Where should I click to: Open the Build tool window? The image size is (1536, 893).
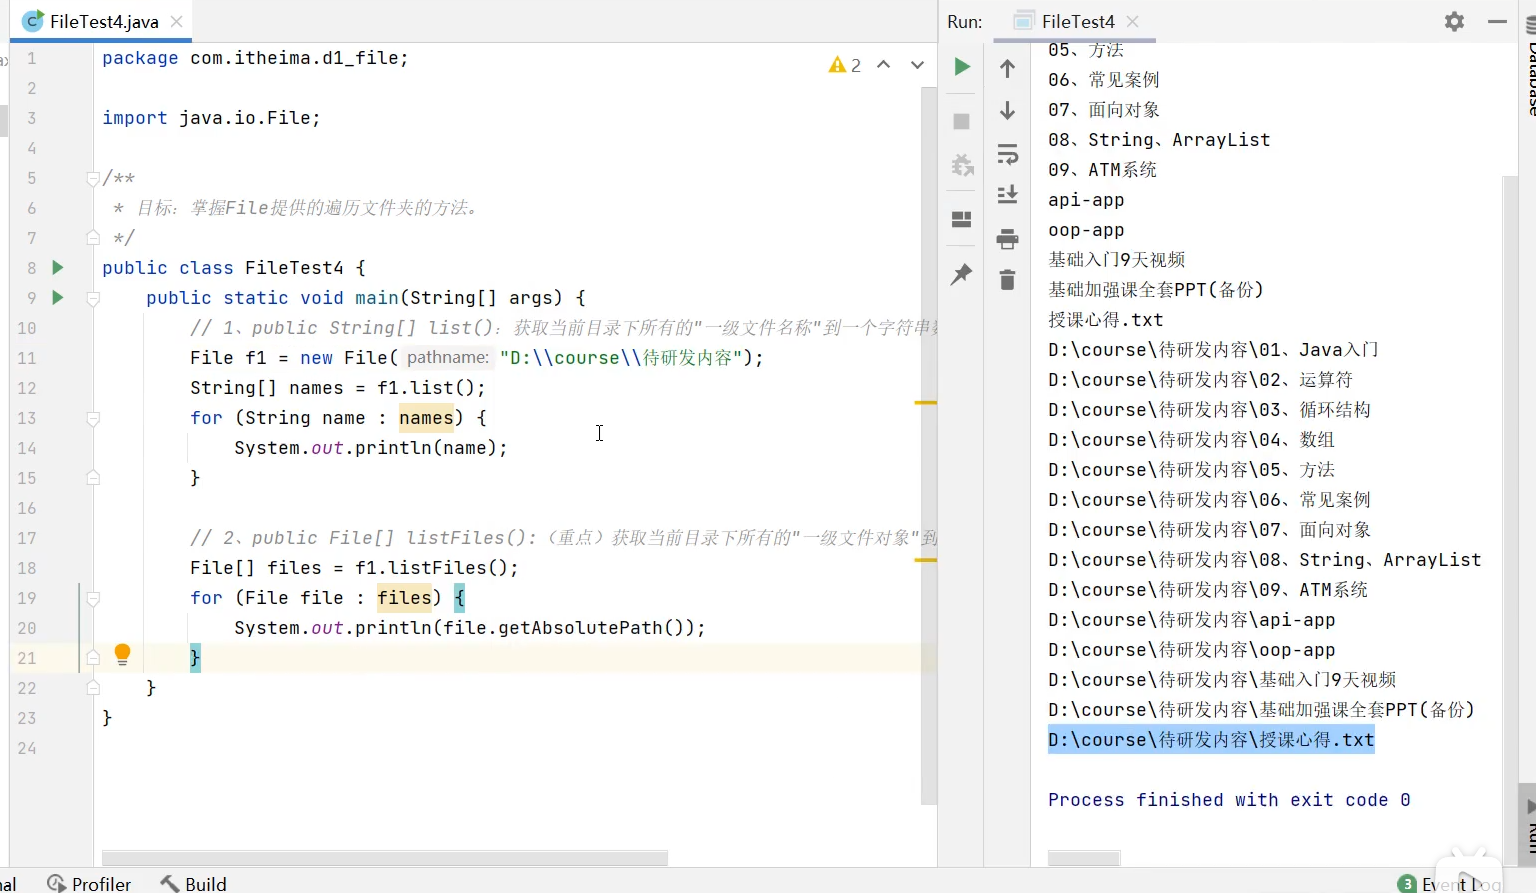pos(194,883)
